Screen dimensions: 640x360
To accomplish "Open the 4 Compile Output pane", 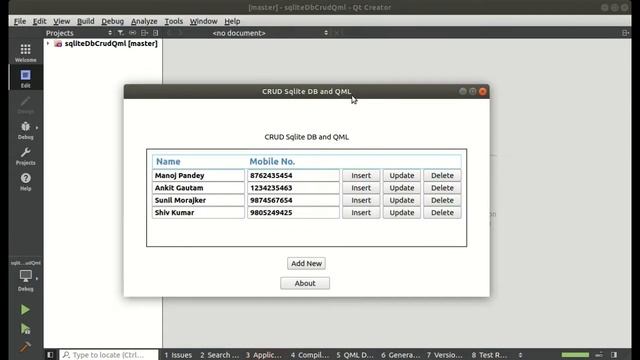I will 310,355.
